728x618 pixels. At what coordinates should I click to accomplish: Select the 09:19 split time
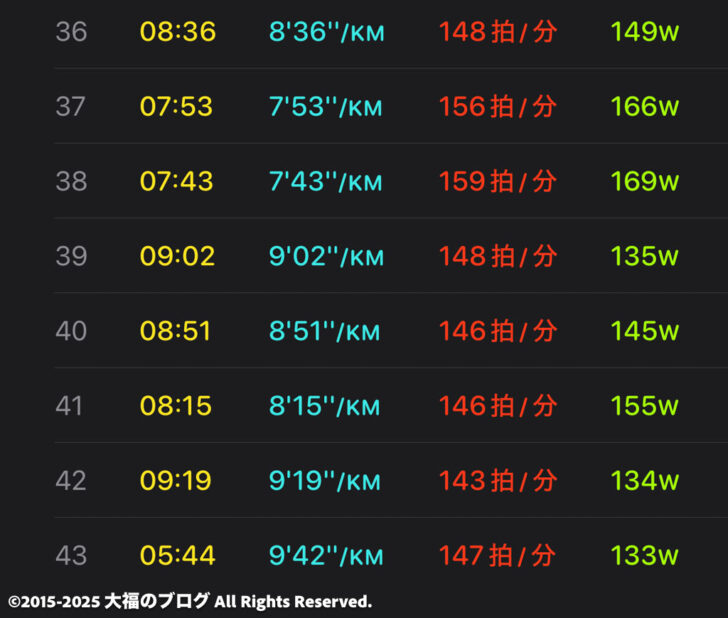(176, 481)
